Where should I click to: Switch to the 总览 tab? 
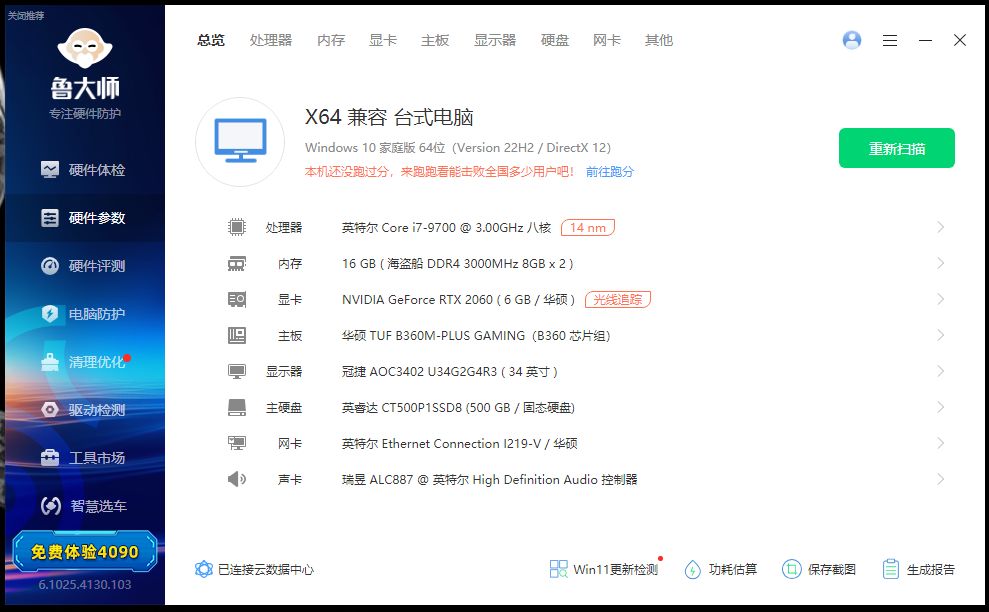211,40
